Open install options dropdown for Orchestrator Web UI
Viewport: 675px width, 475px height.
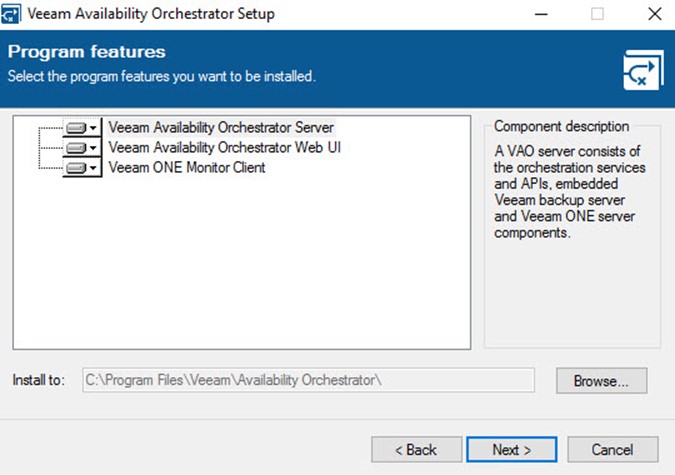[93, 148]
